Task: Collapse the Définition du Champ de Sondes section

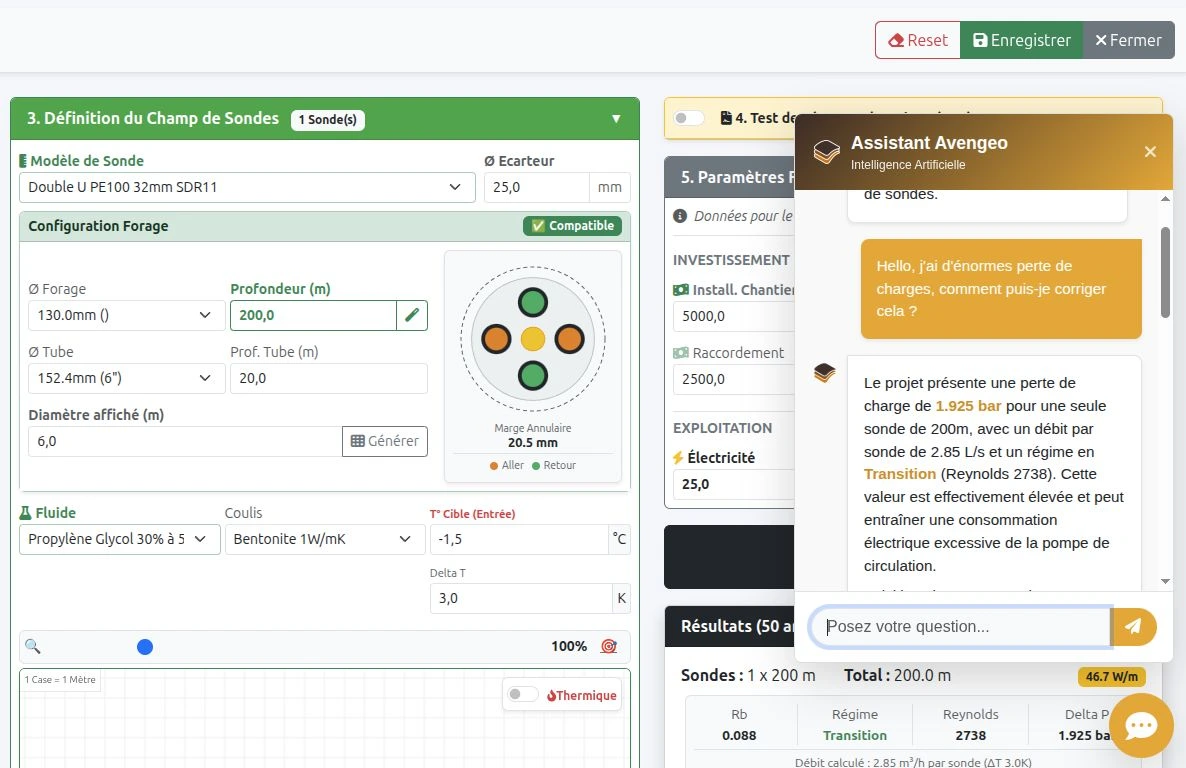Action: pos(616,119)
